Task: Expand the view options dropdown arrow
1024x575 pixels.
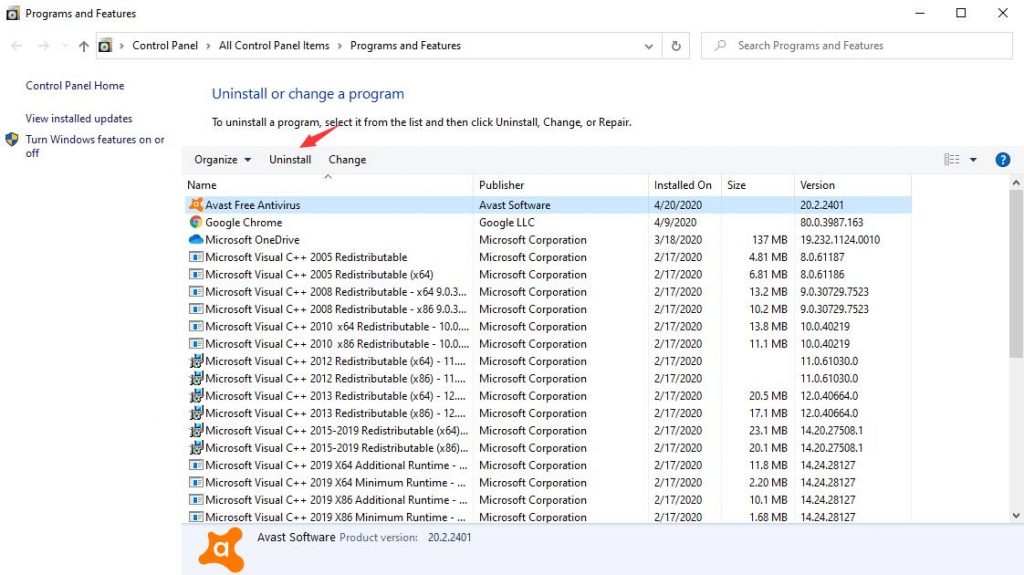Action: click(x=973, y=159)
